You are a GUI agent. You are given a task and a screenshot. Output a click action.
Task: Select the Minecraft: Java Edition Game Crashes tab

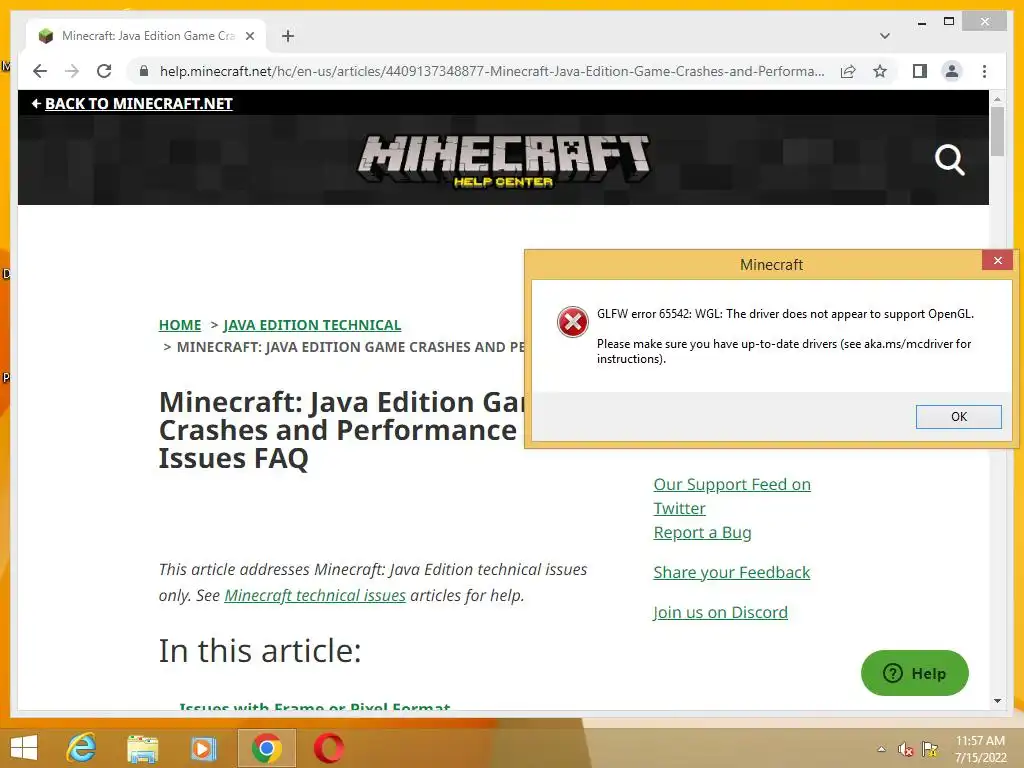(147, 36)
